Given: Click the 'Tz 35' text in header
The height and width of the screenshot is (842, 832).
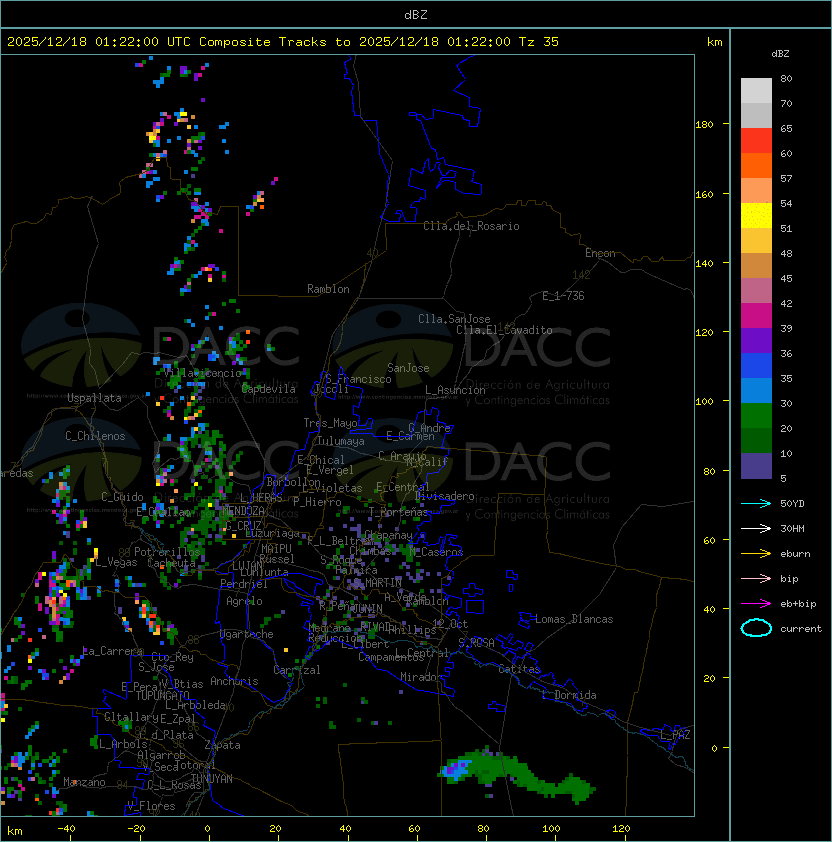Looking at the screenshot, I should point(539,41).
